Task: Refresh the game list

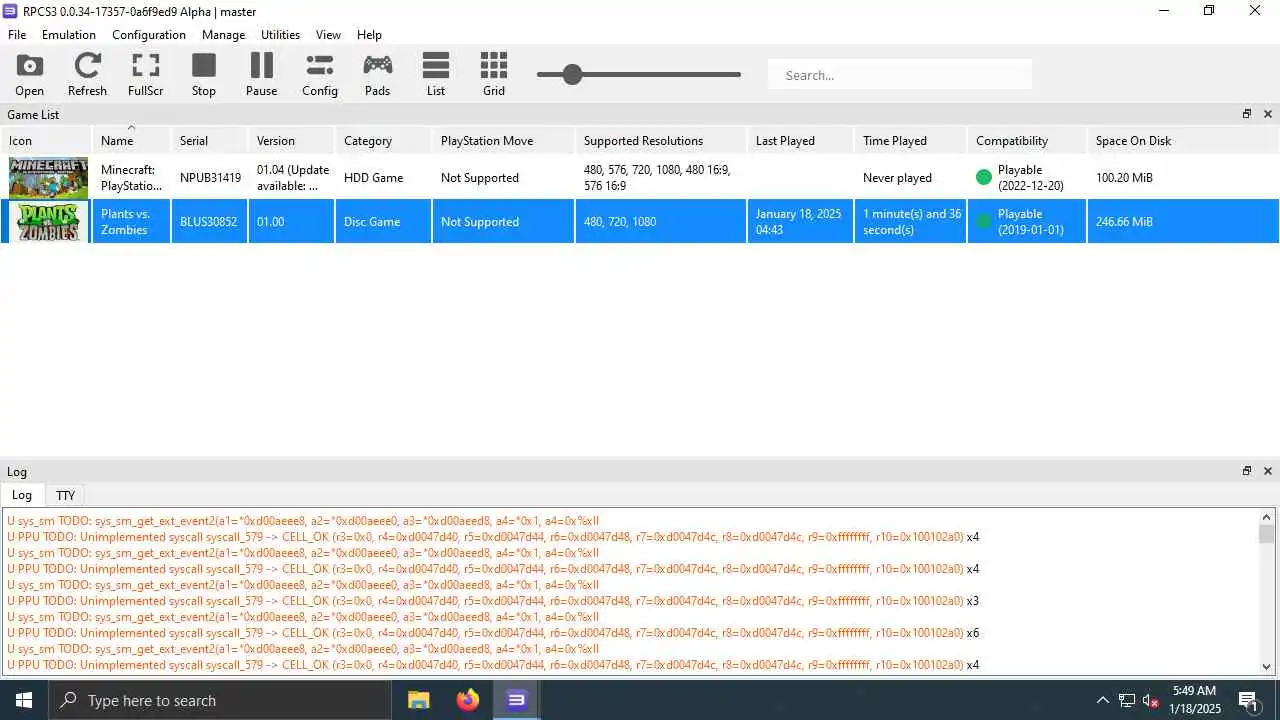Action: [x=87, y=75]
